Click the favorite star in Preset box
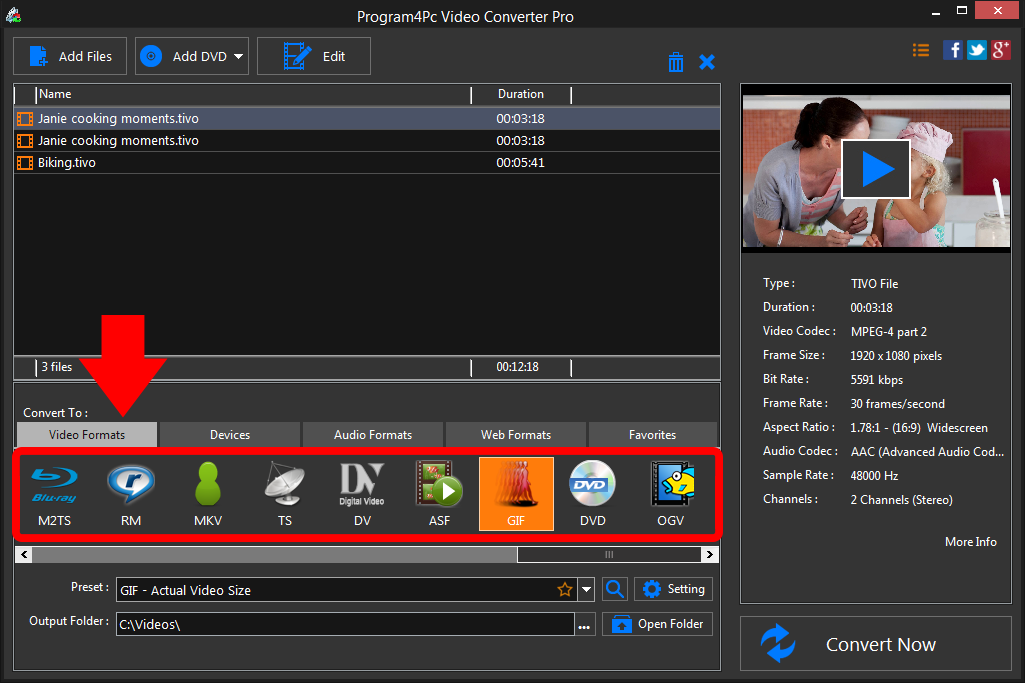 coord(565,590)
